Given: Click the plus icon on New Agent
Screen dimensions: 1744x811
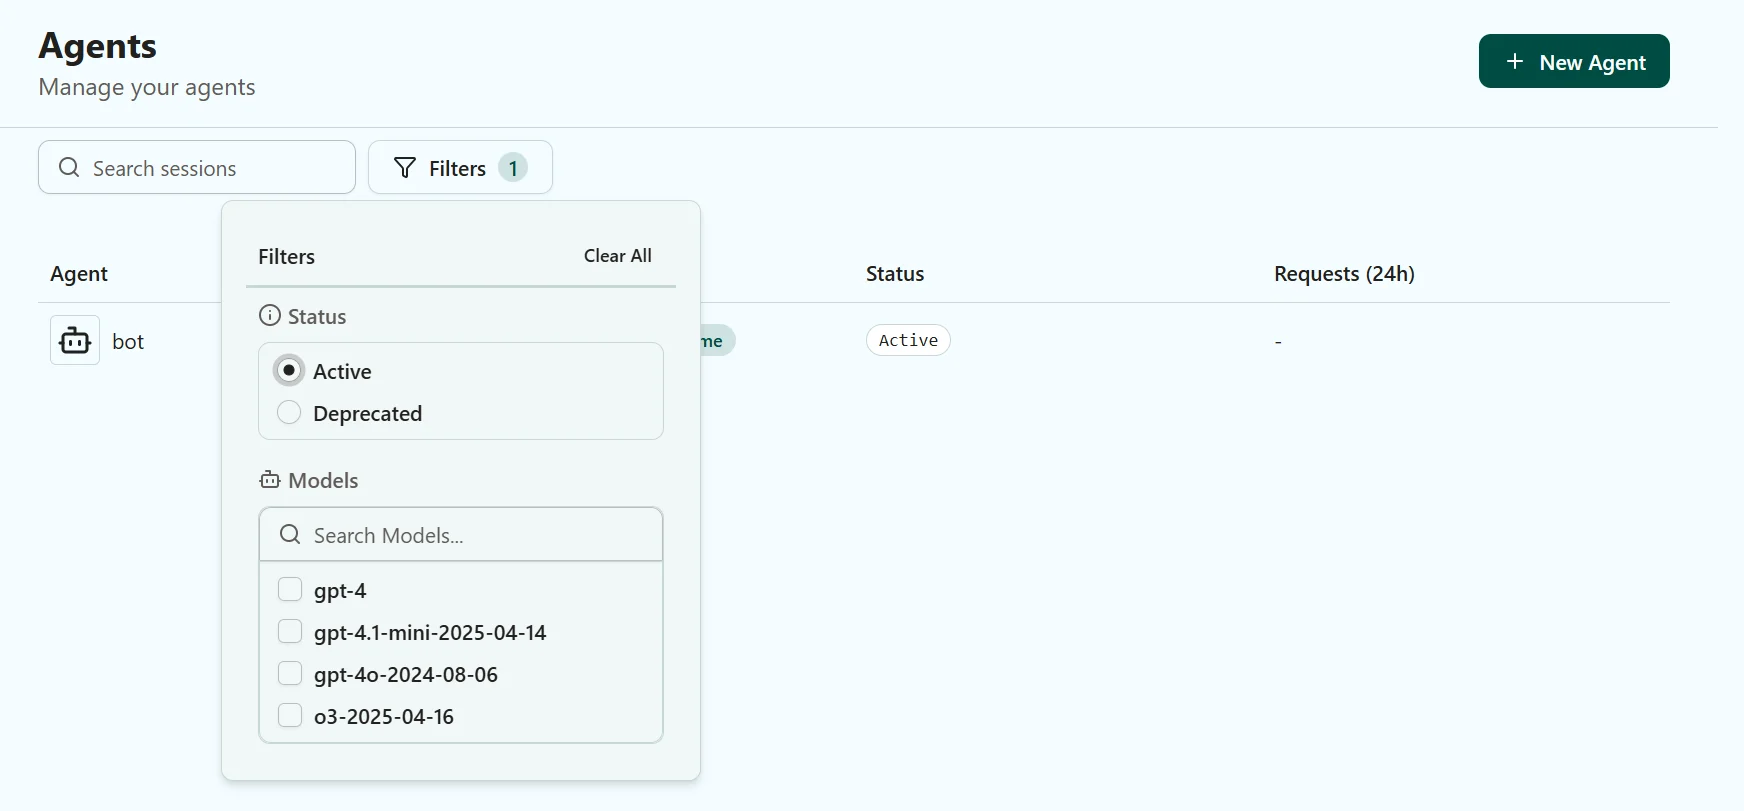Looking at the screenshot, I should (1515, 61).
